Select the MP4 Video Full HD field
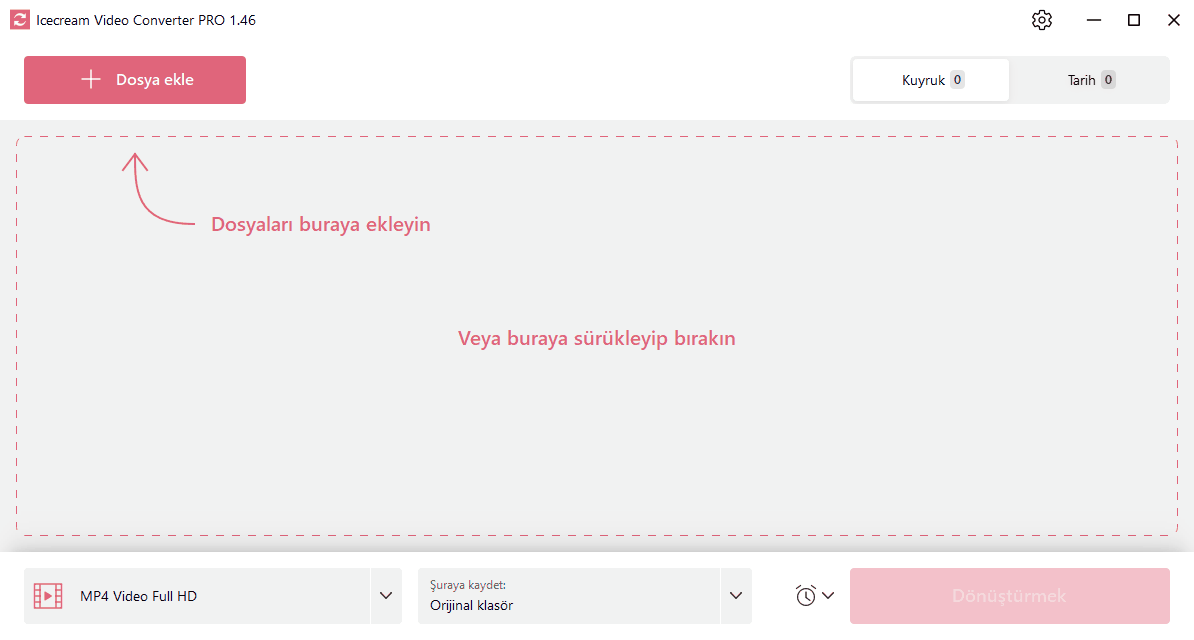The width and height of the screenshot is (1194, 640). point(197,596)
